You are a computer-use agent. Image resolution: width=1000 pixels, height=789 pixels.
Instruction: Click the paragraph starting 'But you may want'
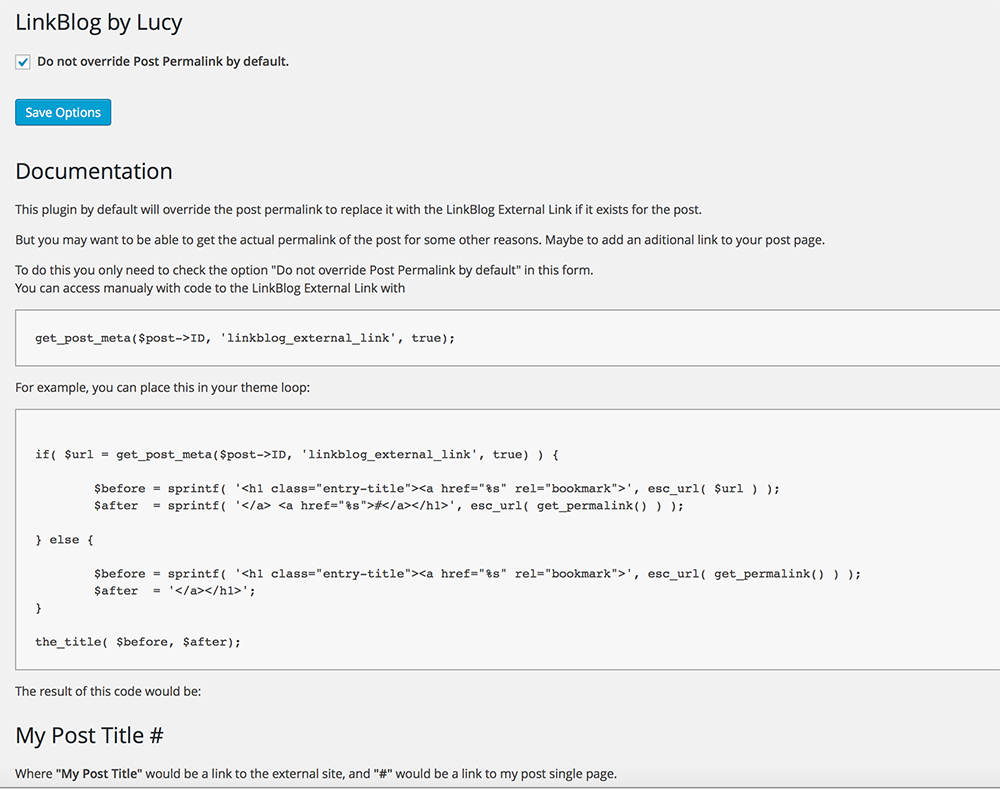(420, 240)
